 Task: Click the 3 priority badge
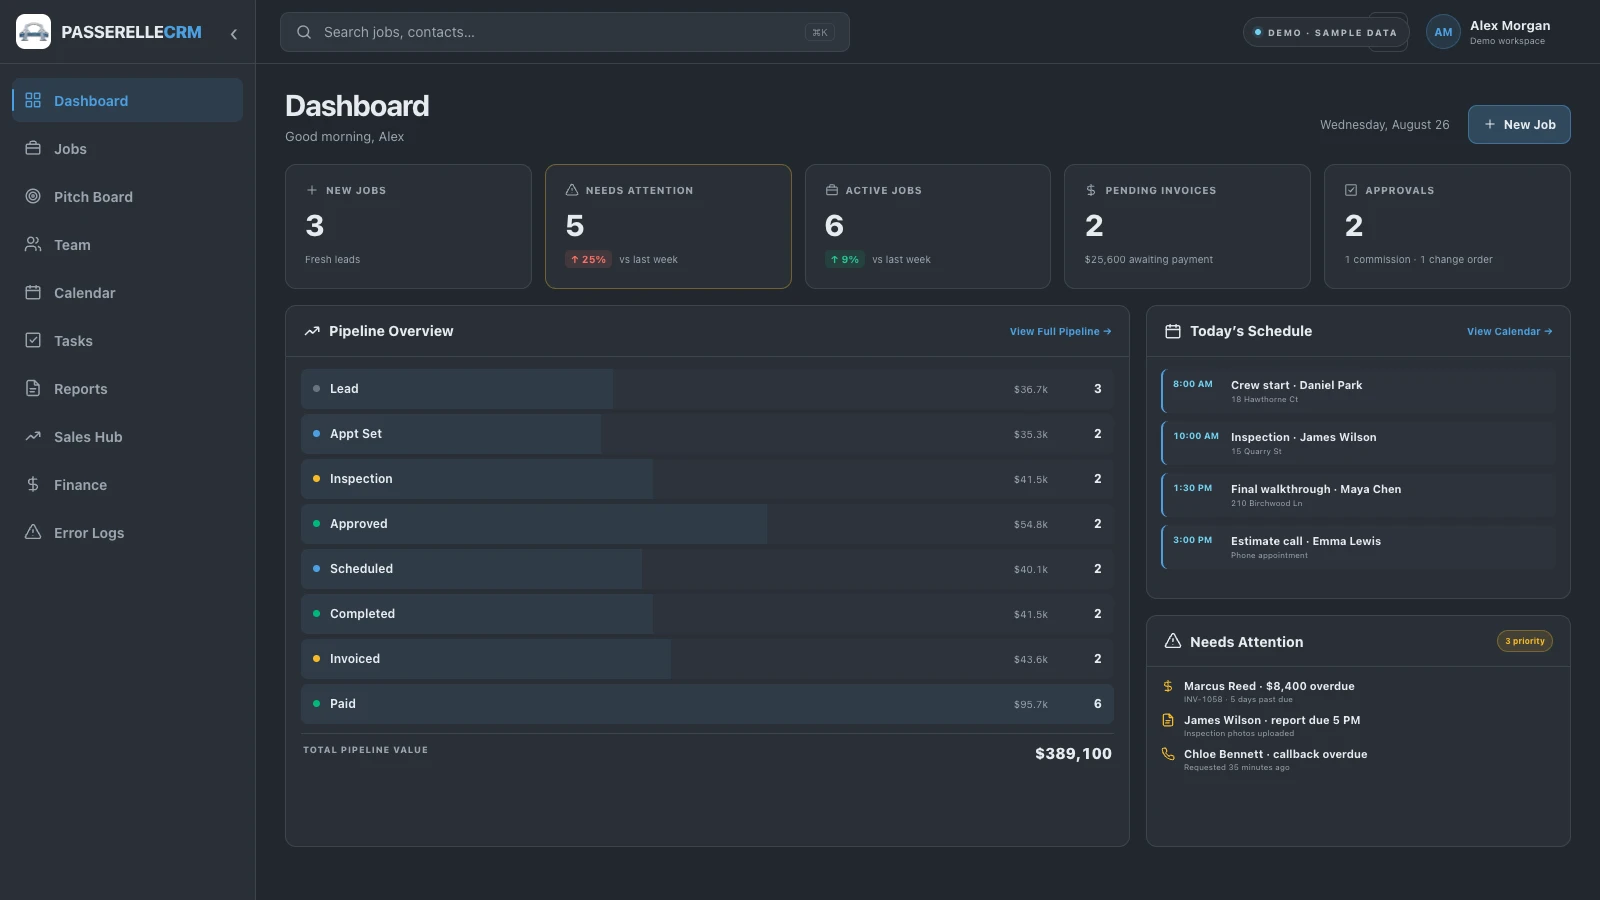(1525, 641)
